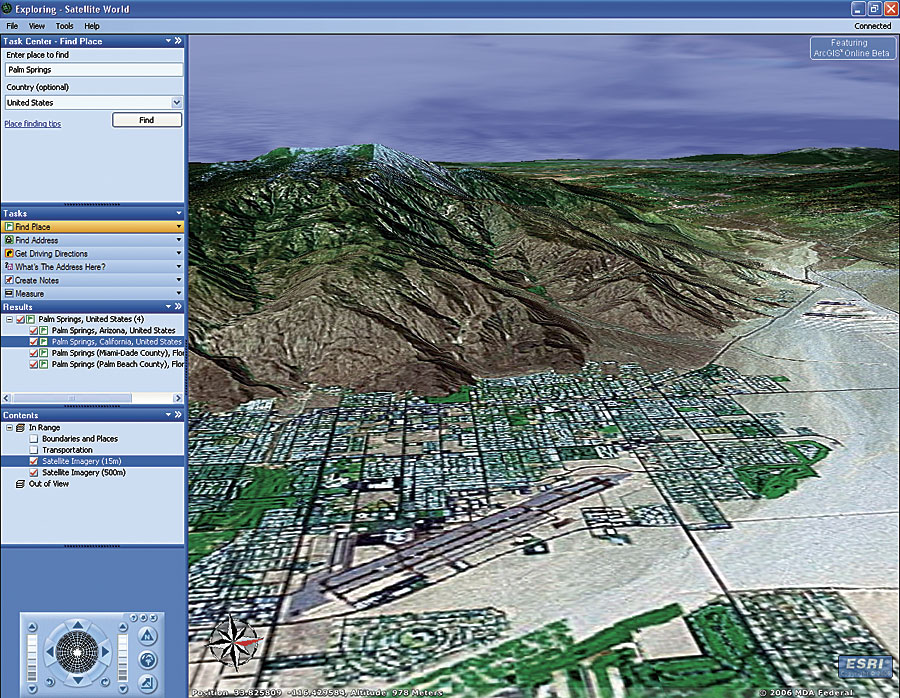Uncheck Palm Springs (Miami-Dade County) result
This screenshot has width=900, height=698.
pos(33,353)
